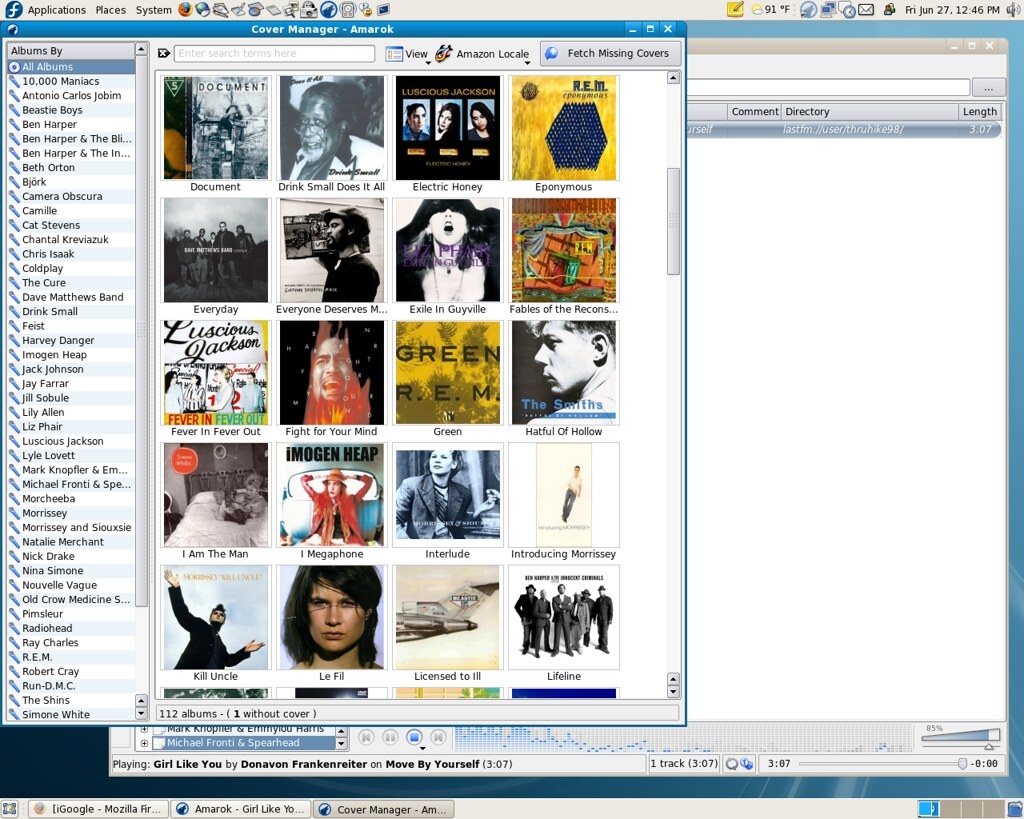Switch to iGoogle Mozilla Firefox taskbar window
This screenshot has height=819, width=1024.
click(97, 809)
